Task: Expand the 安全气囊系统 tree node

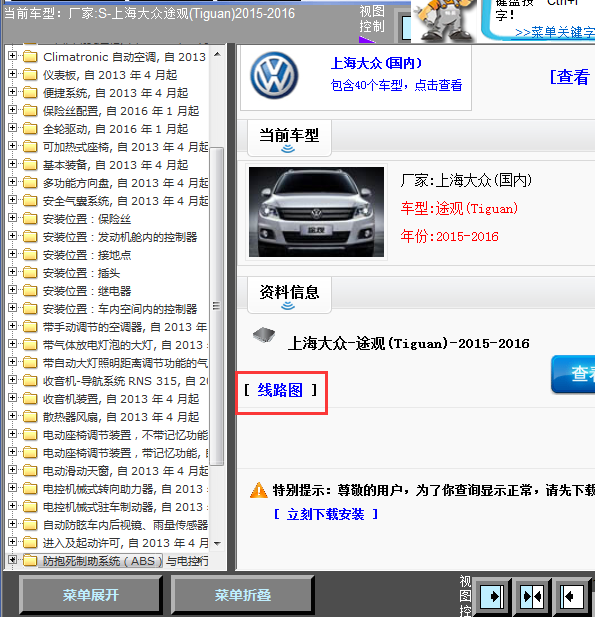Action: [12, 200]
